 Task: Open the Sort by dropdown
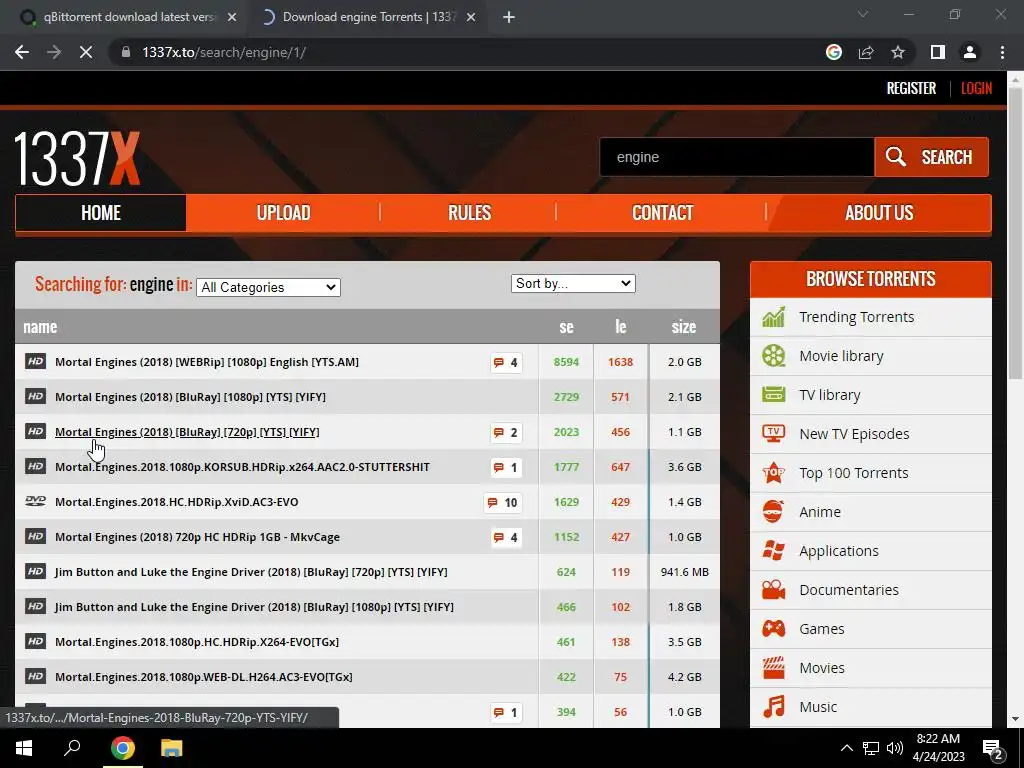(x=573, y=283)
